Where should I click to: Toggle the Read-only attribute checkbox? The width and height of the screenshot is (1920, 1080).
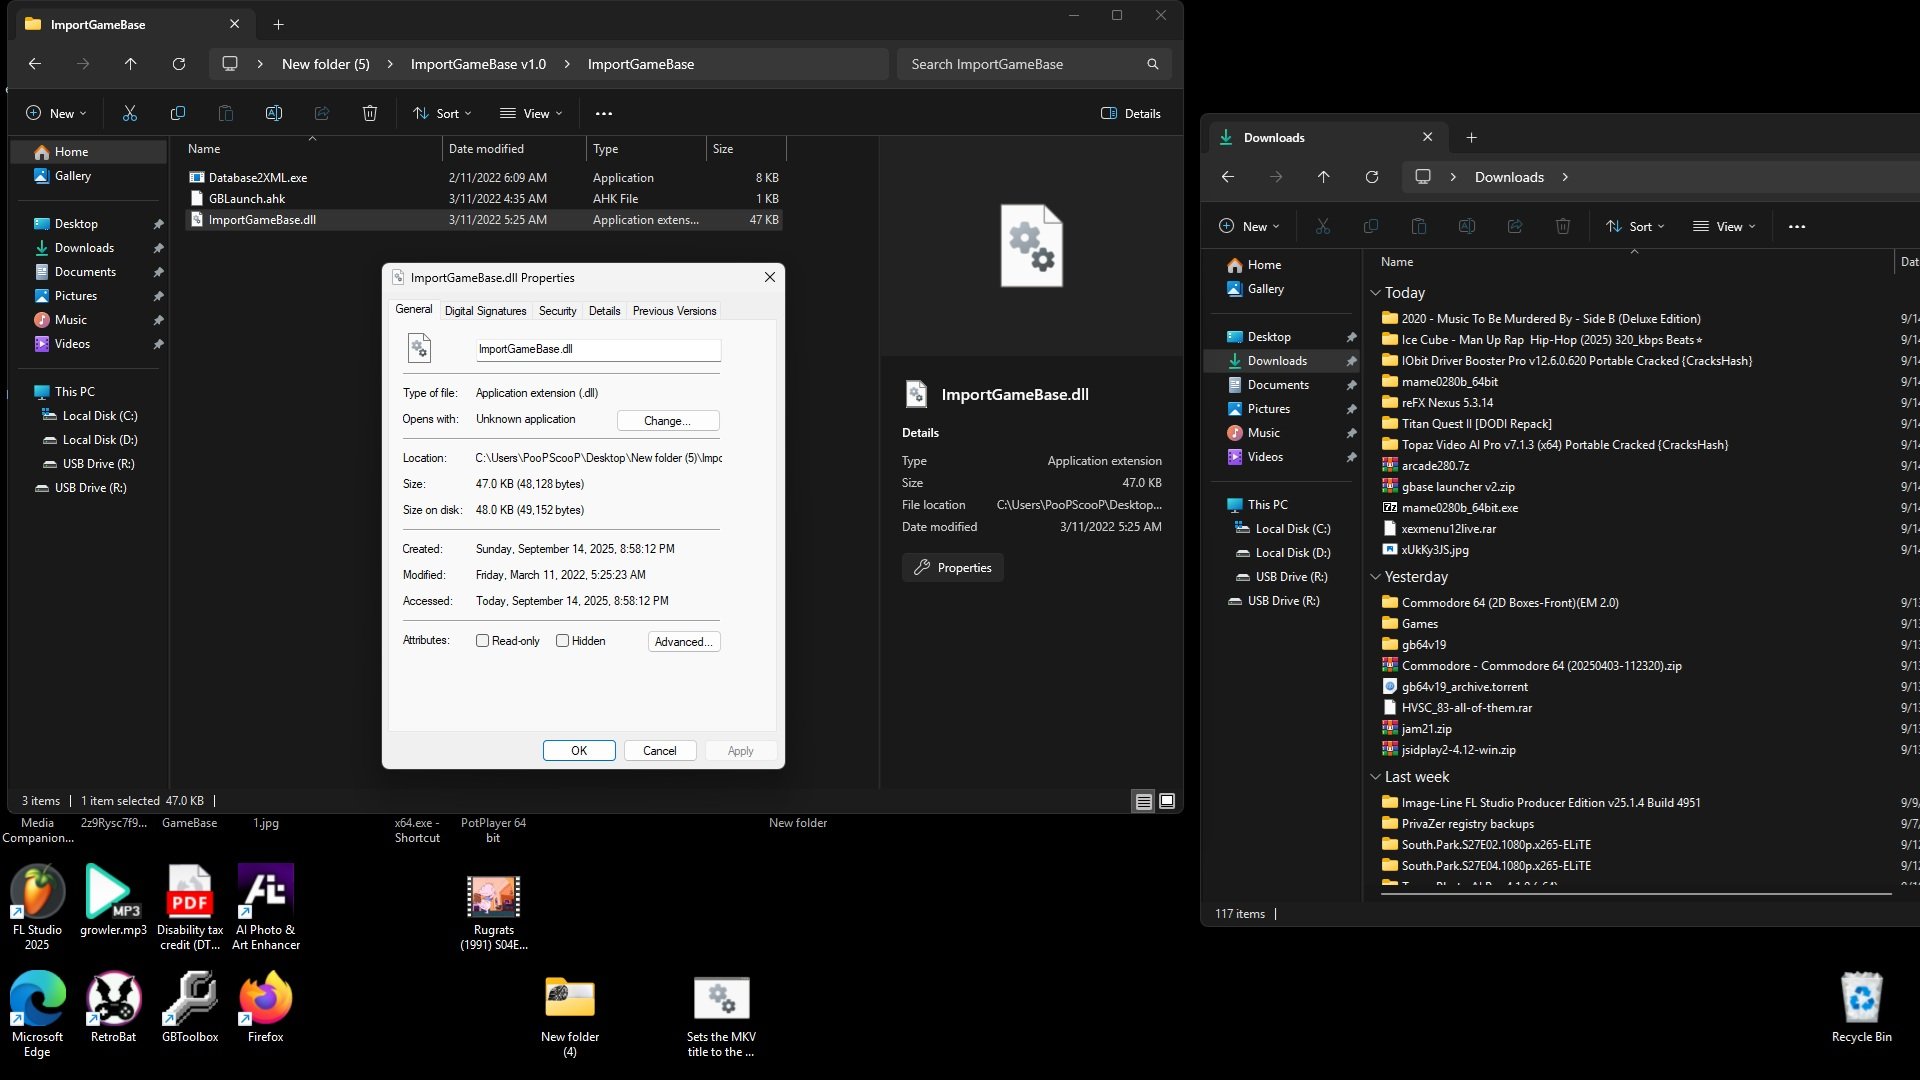[483, 641]
